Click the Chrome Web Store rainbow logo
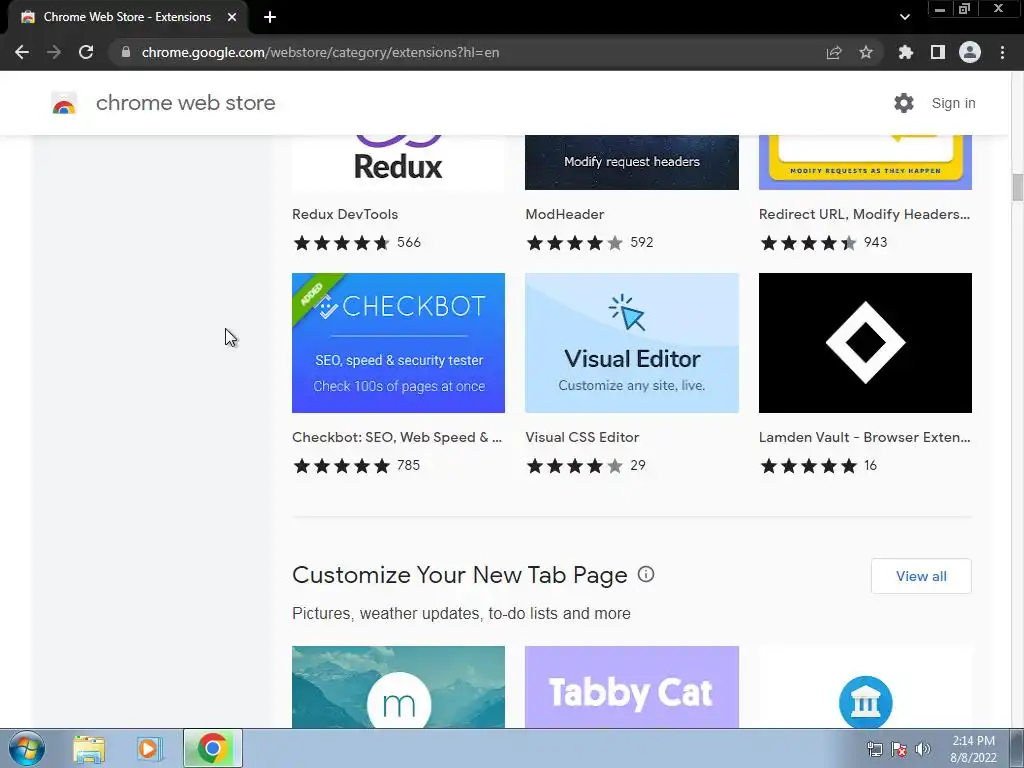 tap(64, 103)
